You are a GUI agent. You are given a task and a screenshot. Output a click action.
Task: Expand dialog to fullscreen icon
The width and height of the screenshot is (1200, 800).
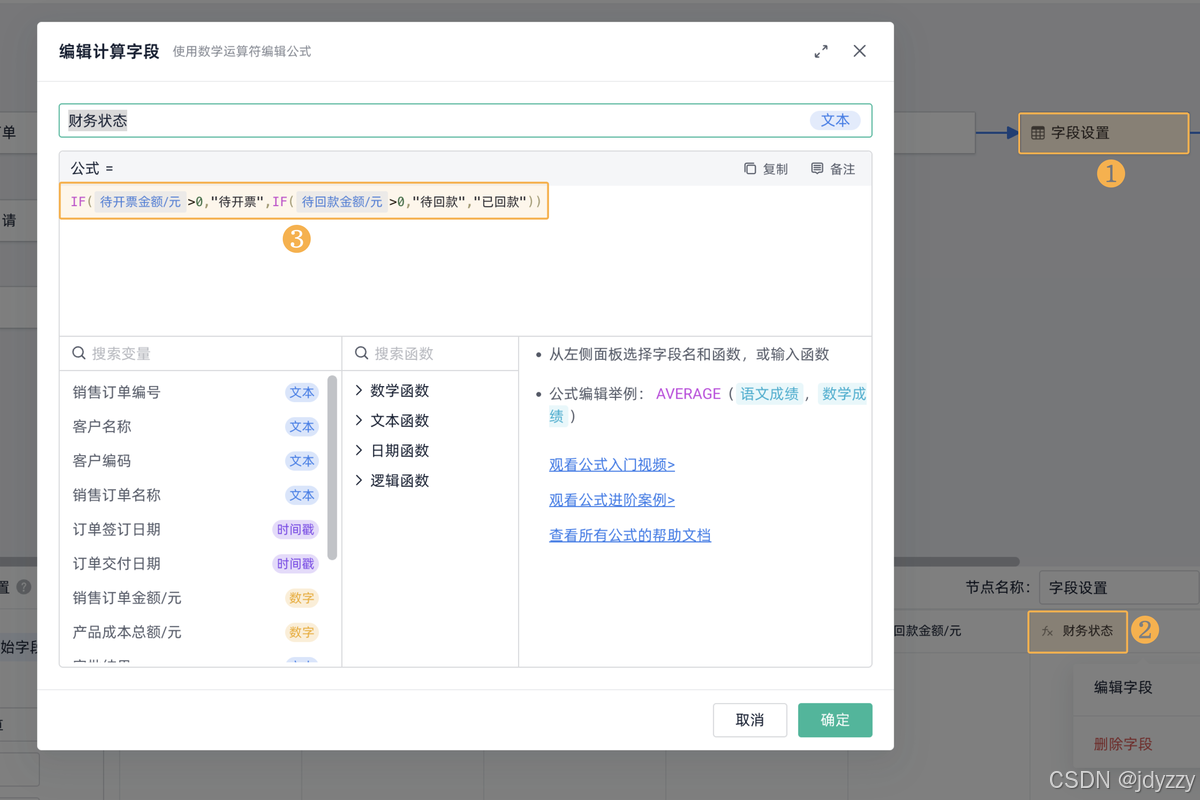point(821,51)
